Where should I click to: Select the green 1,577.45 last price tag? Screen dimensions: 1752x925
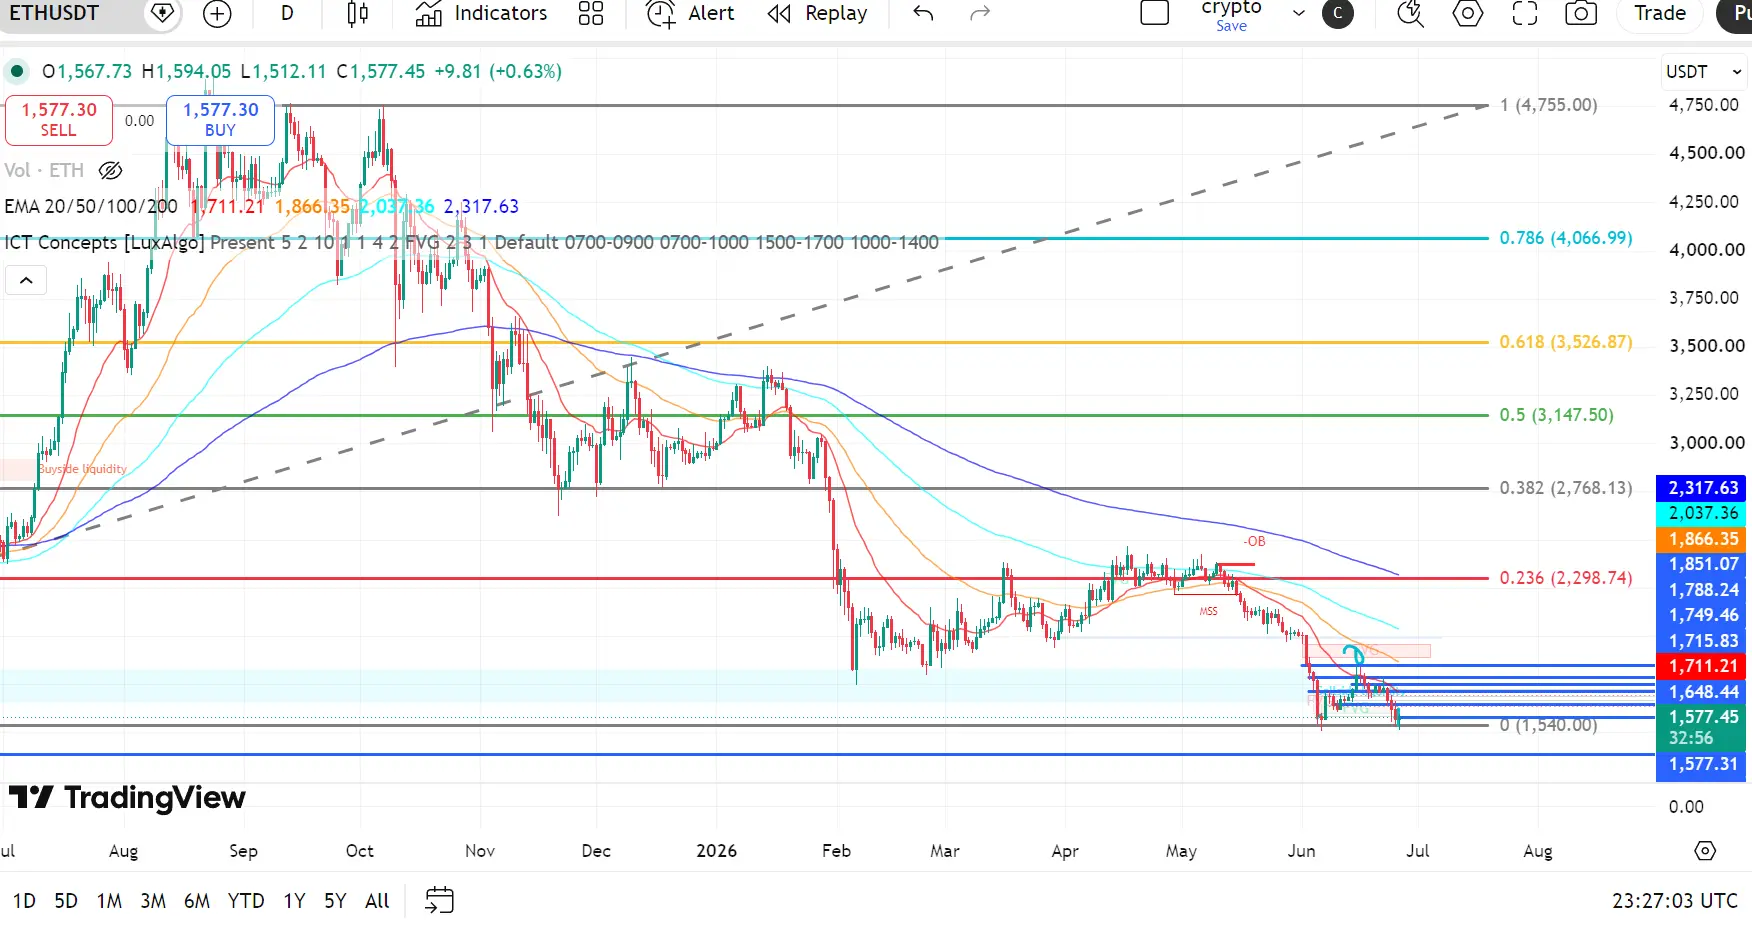pyautogui.click(x=1703, y=727)
